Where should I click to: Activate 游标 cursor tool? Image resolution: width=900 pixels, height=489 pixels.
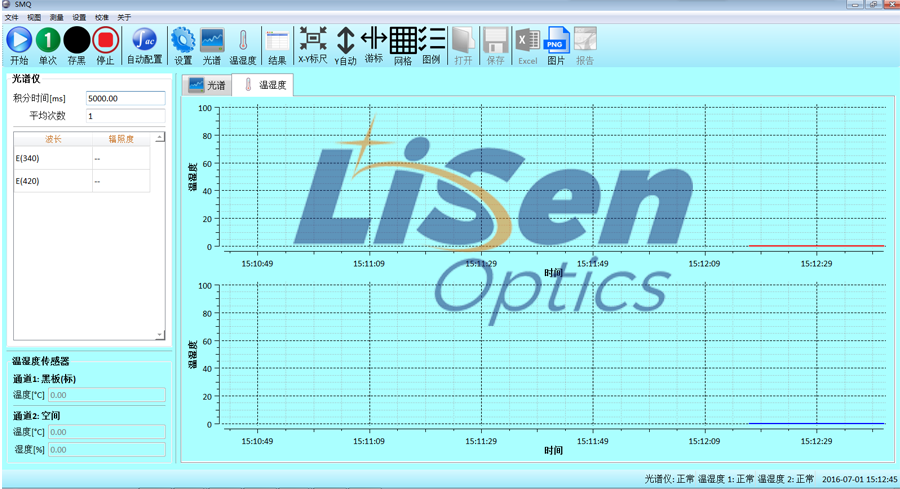pyautogui.click(x=374, y=46)
